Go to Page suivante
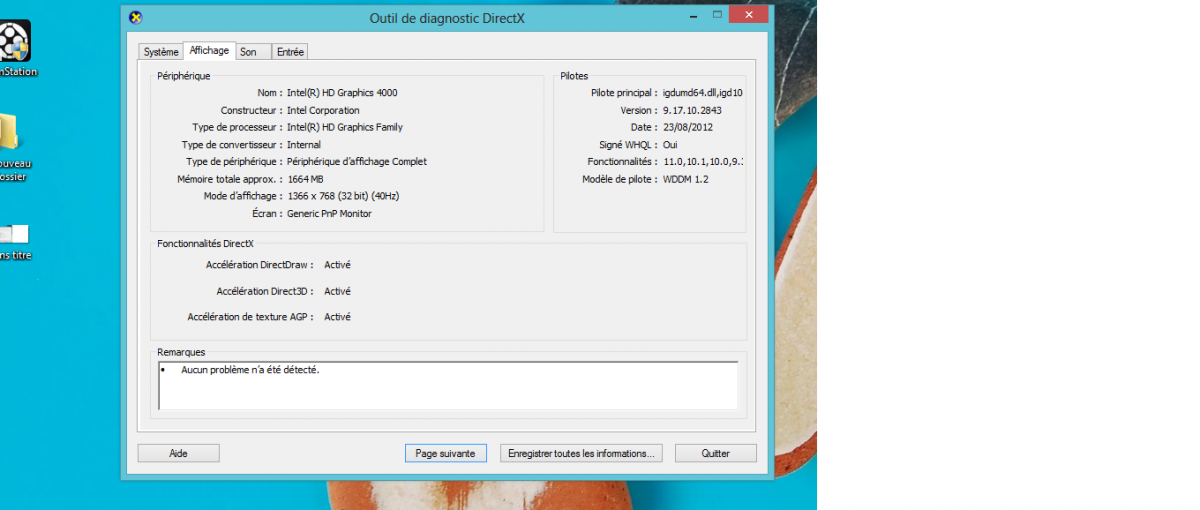Image resolution: width=1200 pixels, height=510 pixels. point(445,453)
